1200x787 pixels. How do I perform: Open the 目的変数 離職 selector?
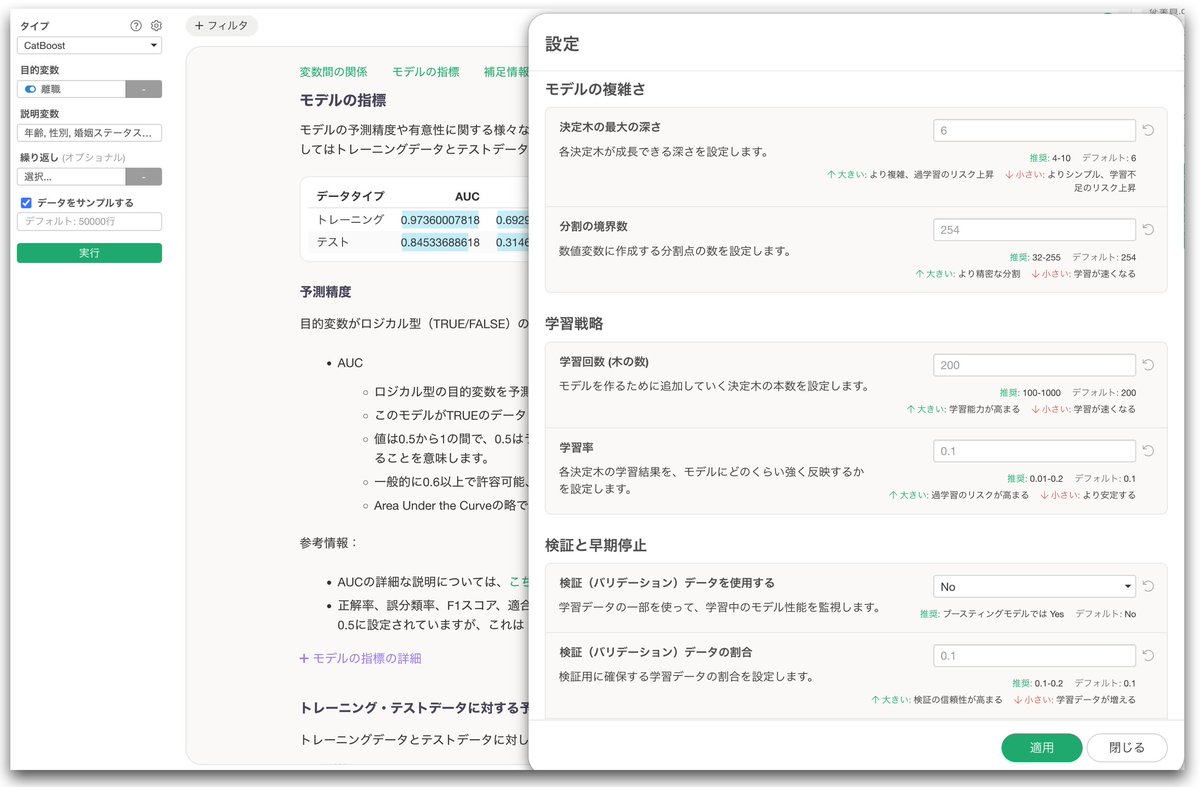pos(71,89)
